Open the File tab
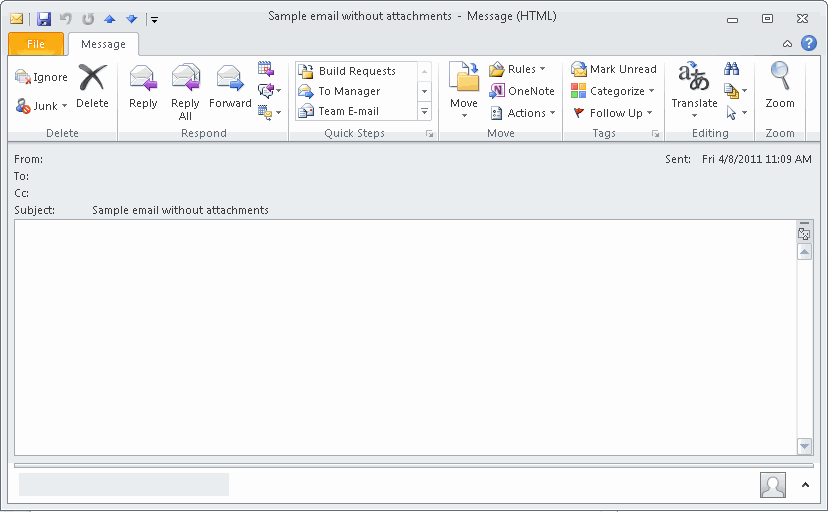 (x=36, y=44)
